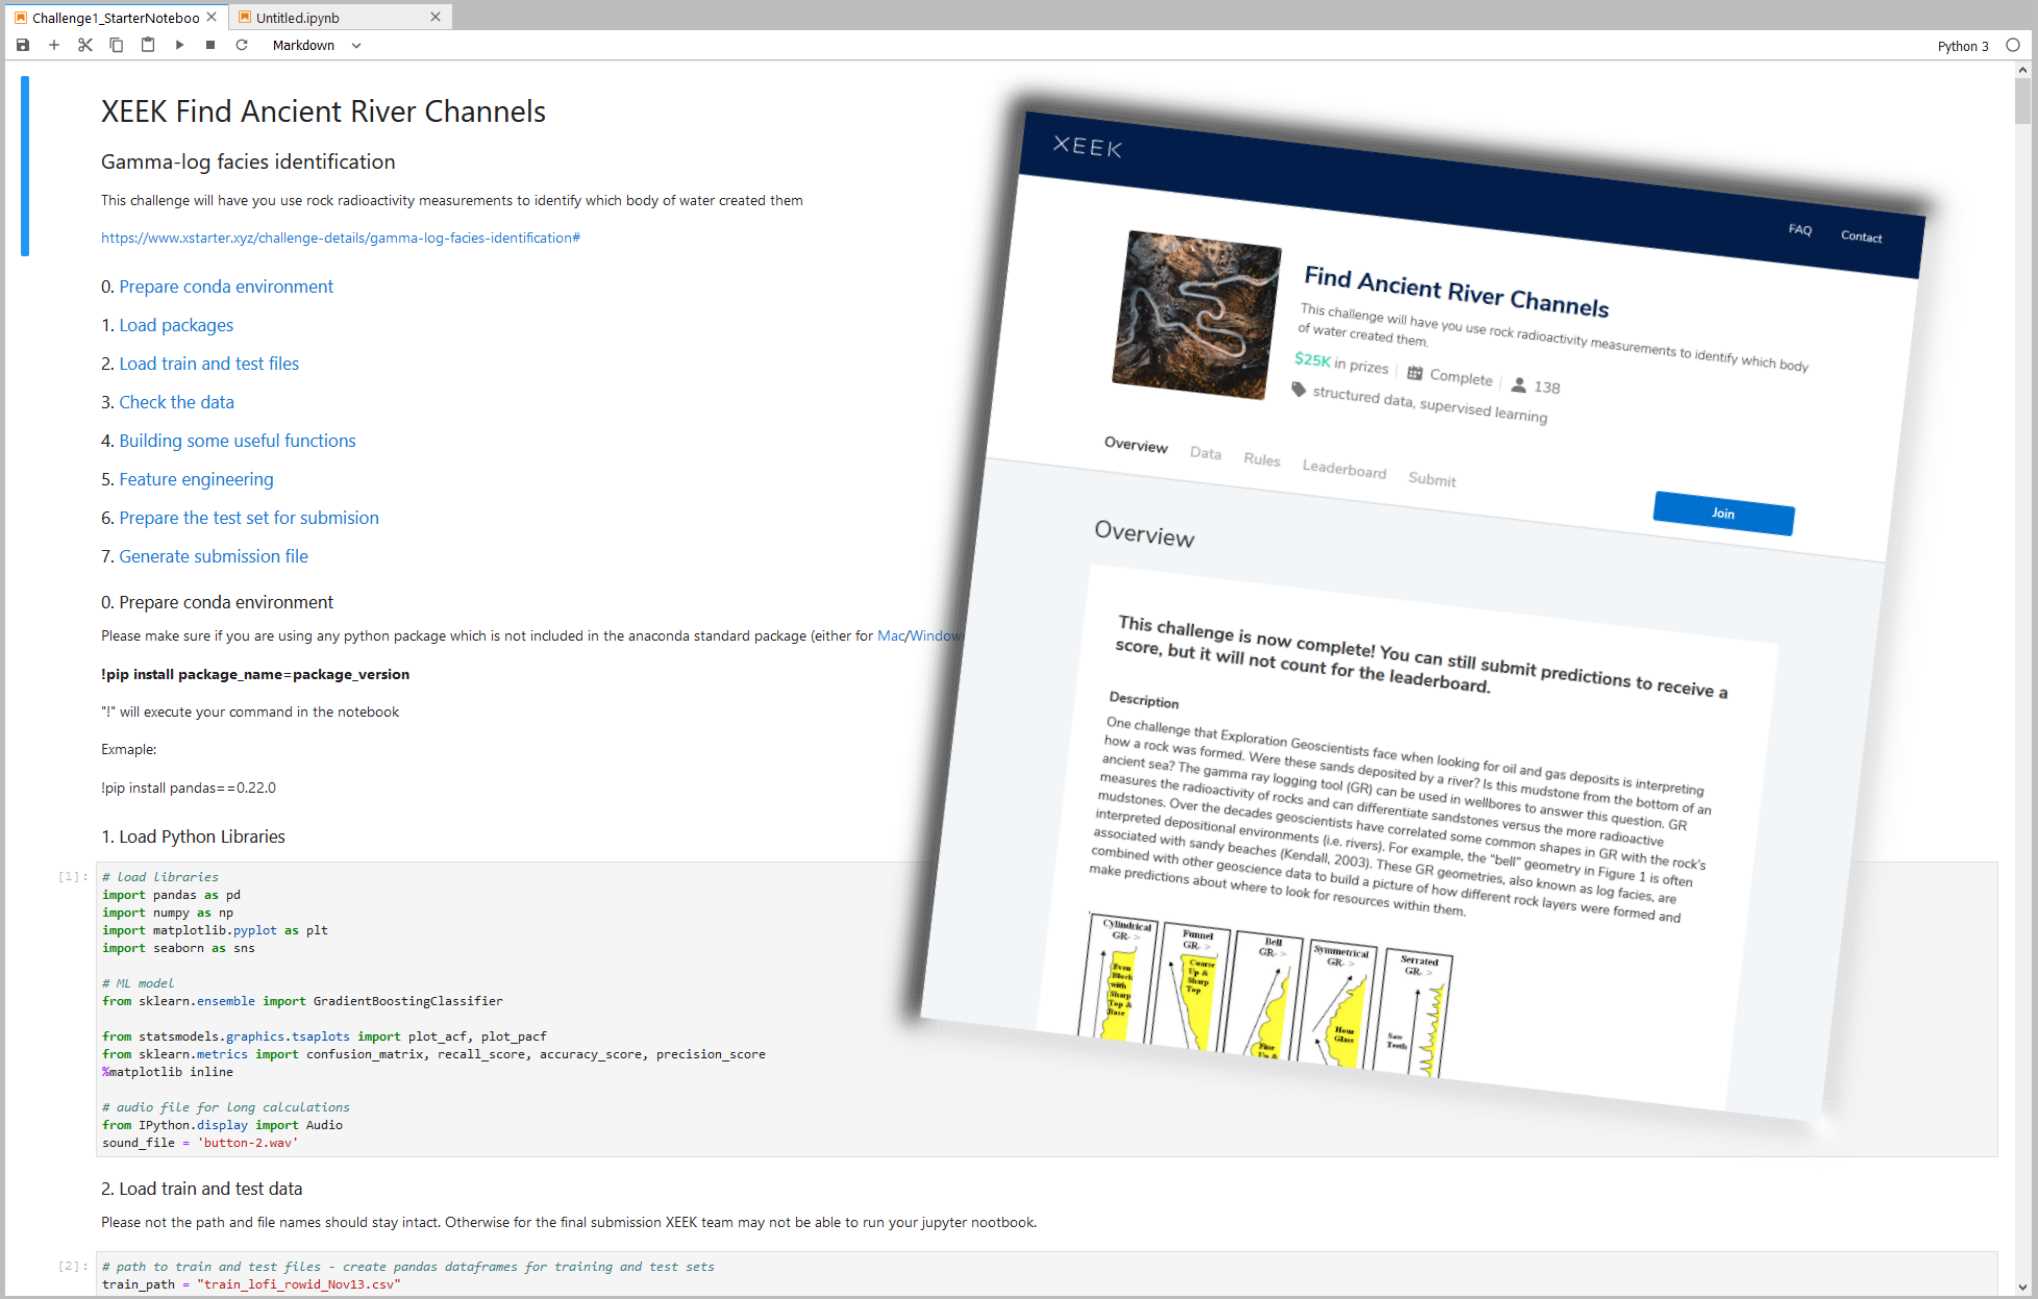This screenshot has width=2038, height=1299.
Task: Click the river channels thumbnail photo
Action: (x=1196, y=315)
